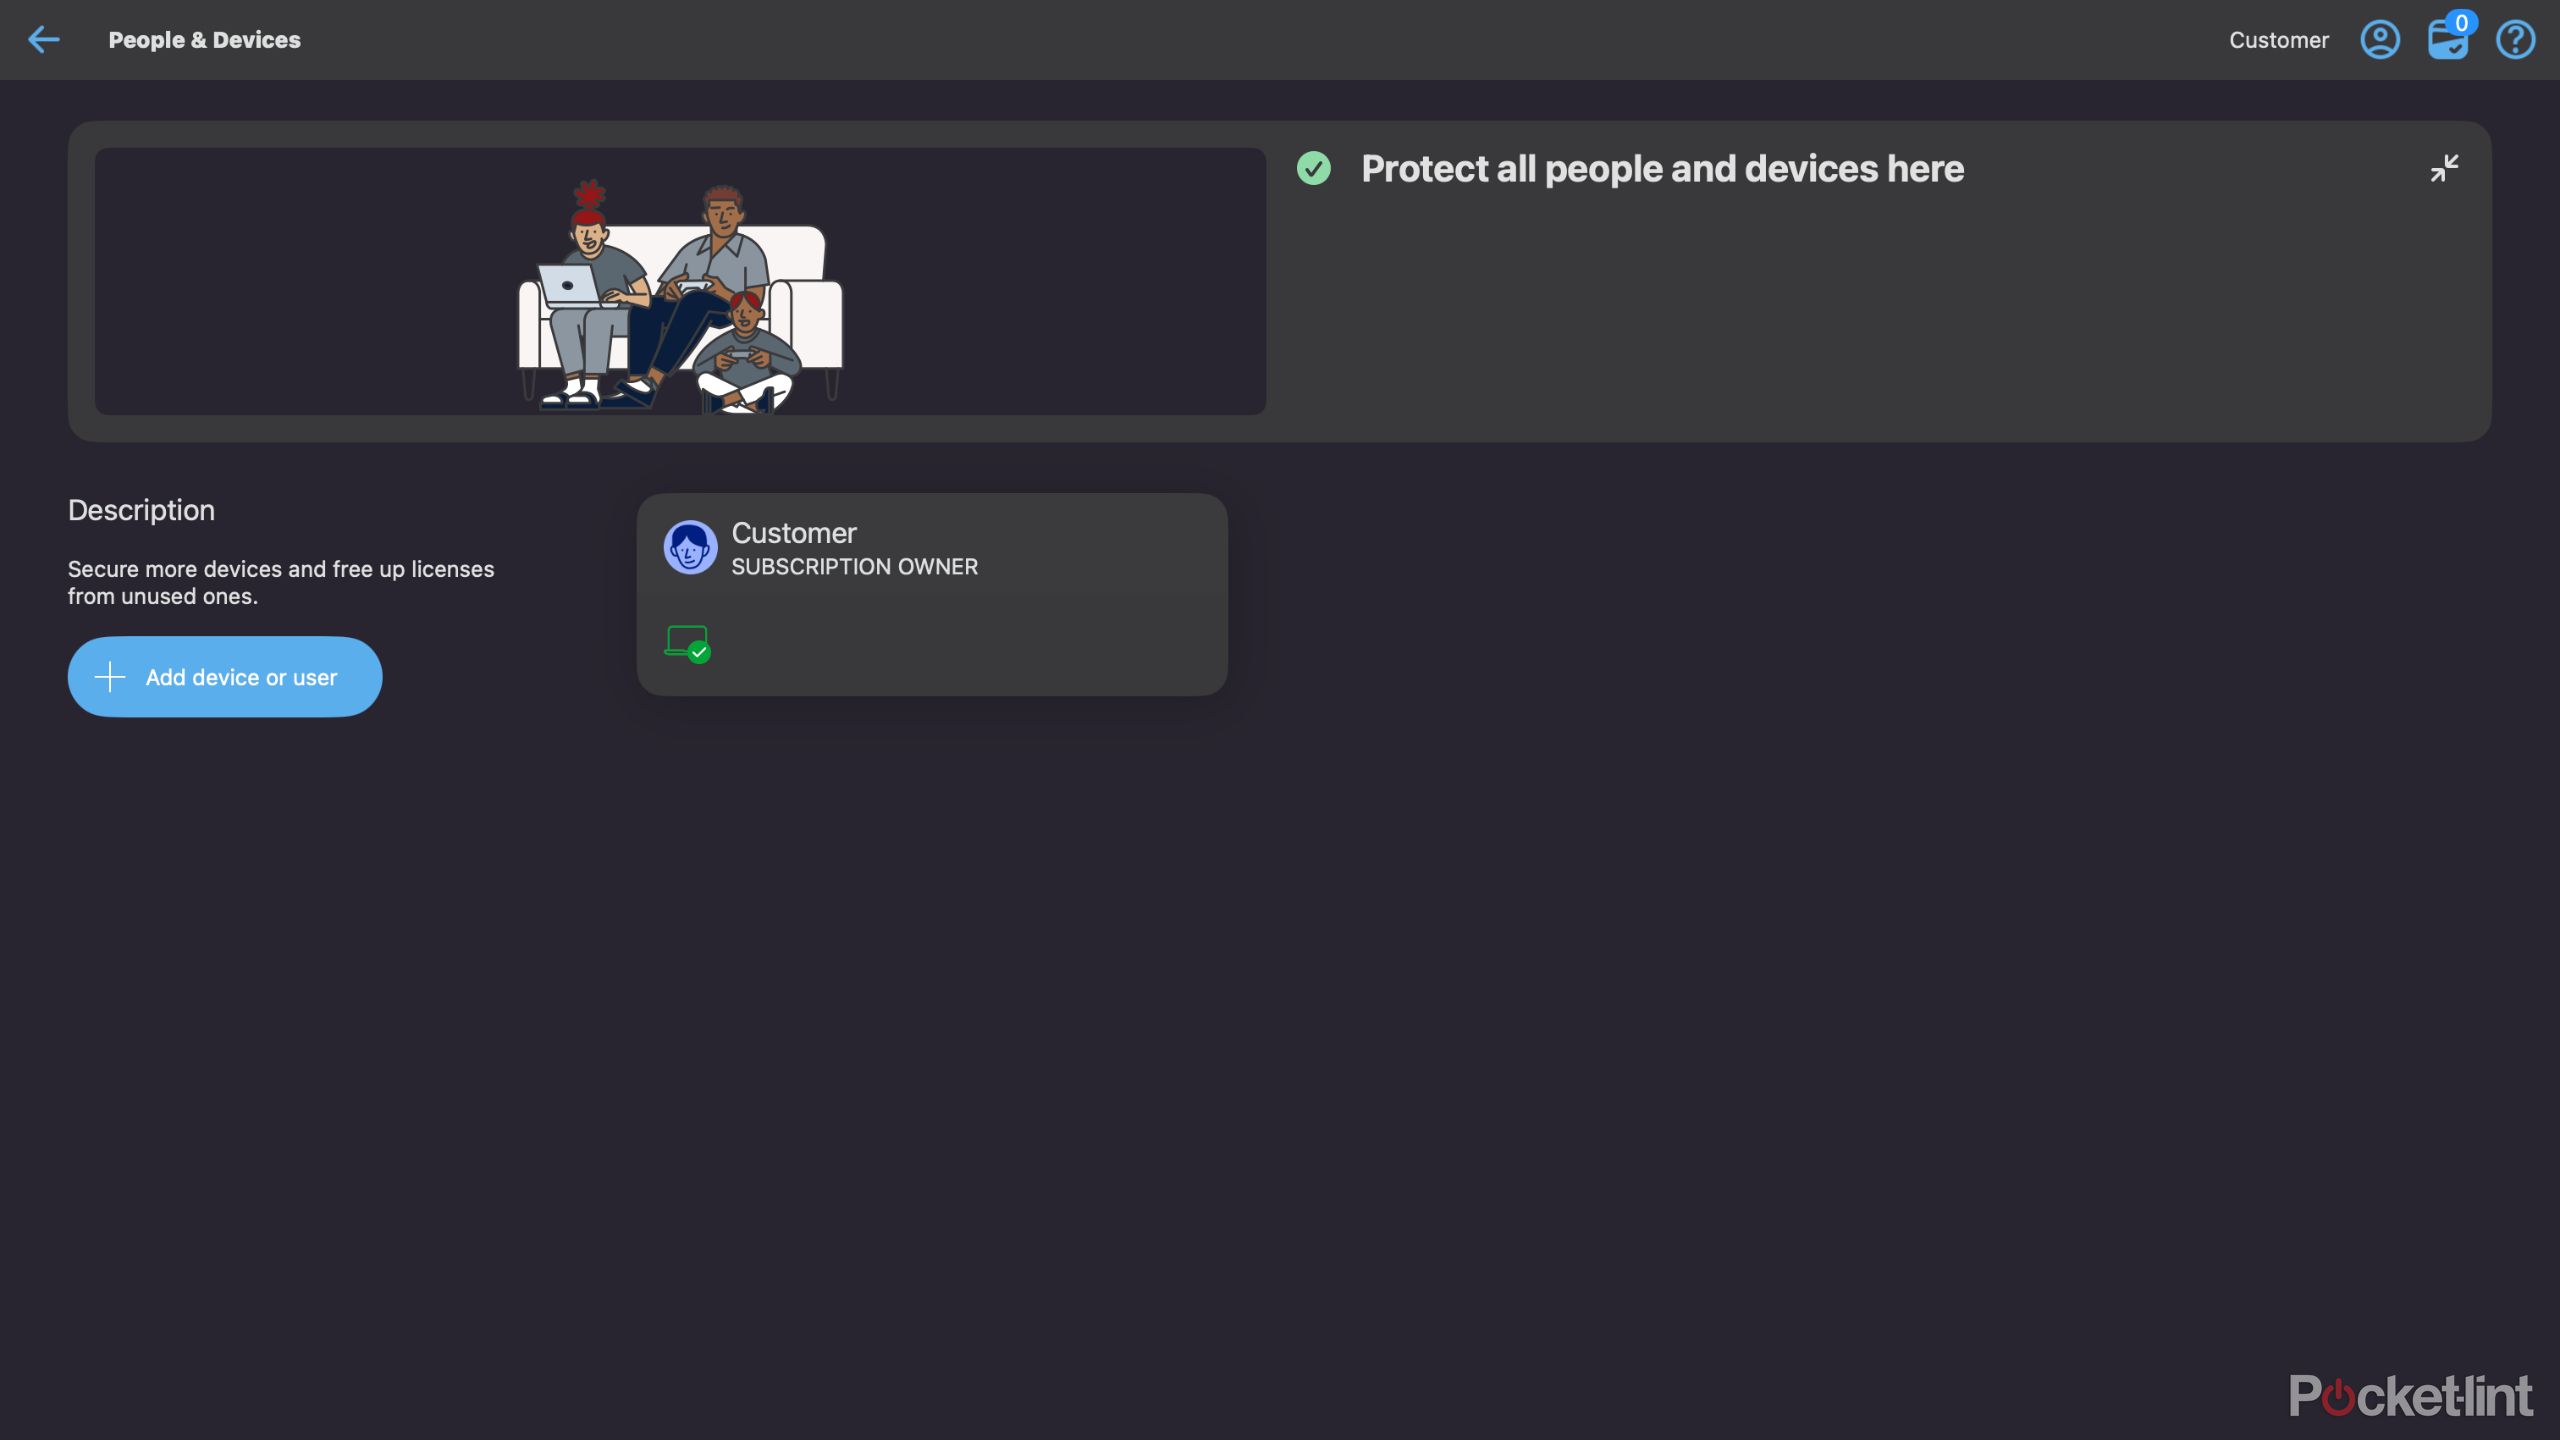The image size is (2560, 1440).
Task: Click the Protect all people checkmark icon
Action: point(1313,167)
